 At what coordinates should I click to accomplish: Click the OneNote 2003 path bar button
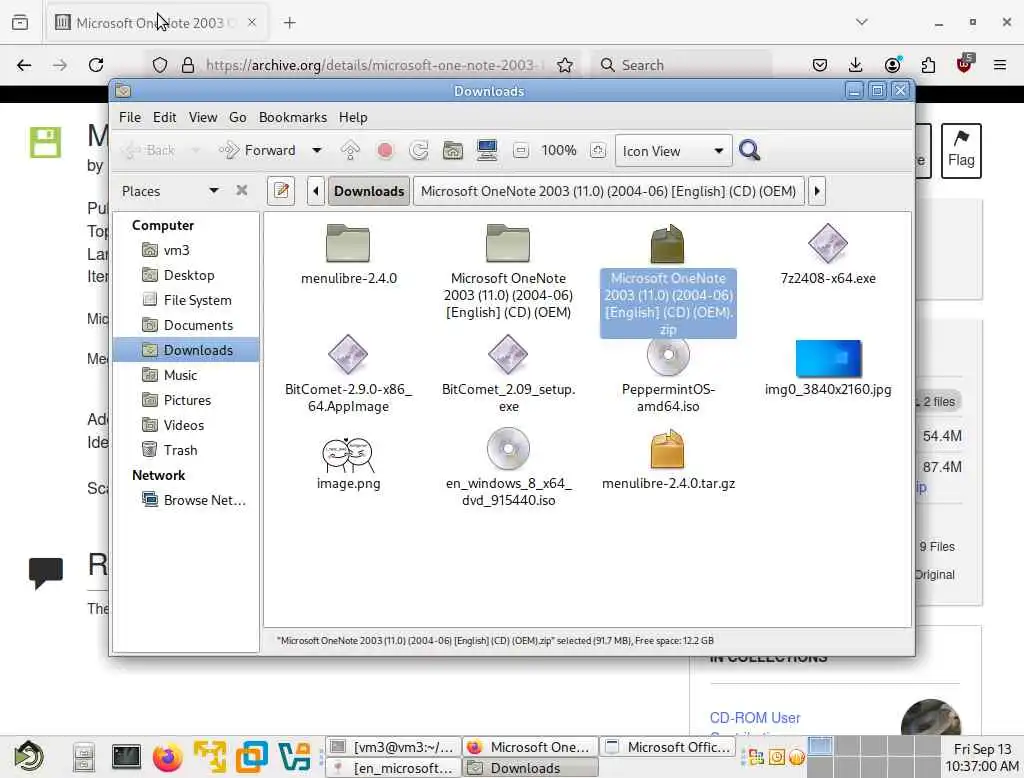pyautogui.click(x=608, y=191)
